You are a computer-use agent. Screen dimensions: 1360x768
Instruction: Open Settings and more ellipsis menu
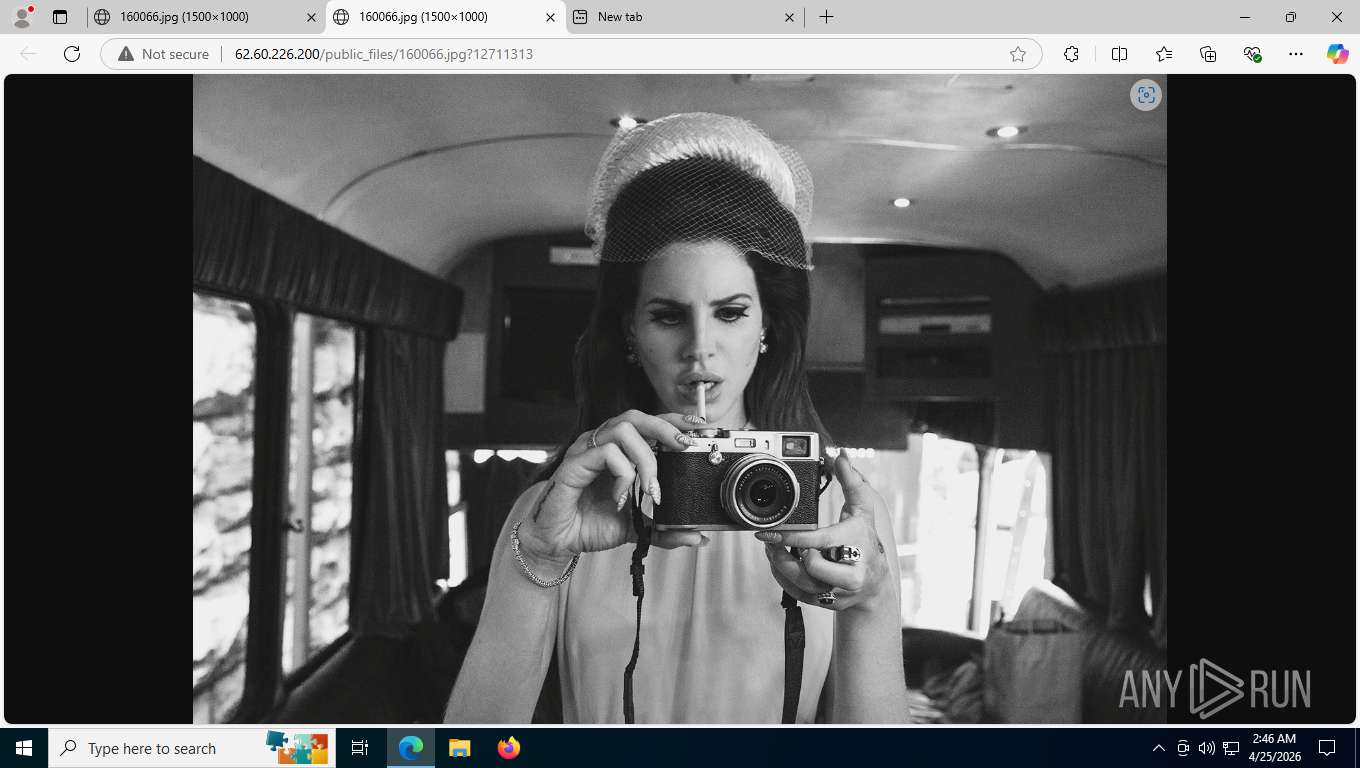[x=1296, y=54]
